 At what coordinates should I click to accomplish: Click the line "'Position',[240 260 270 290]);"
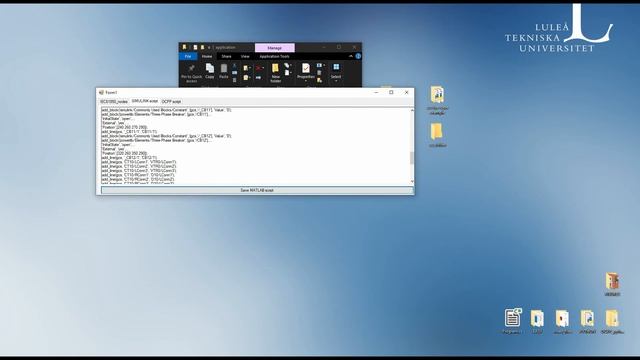(124, 127)
